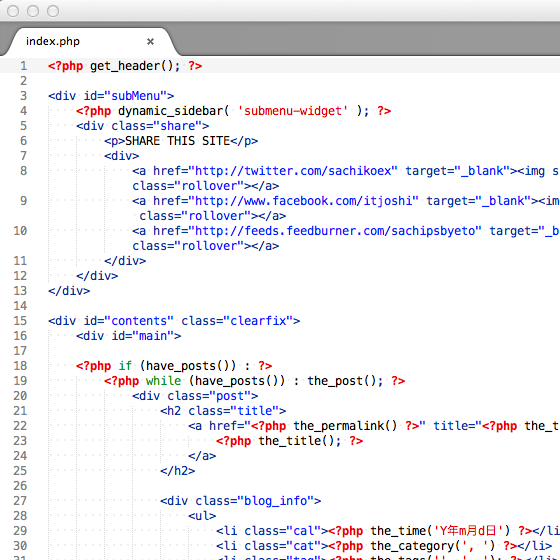Click line number 3 in gutter
560x560 pixels.
(x=24, y=96)
